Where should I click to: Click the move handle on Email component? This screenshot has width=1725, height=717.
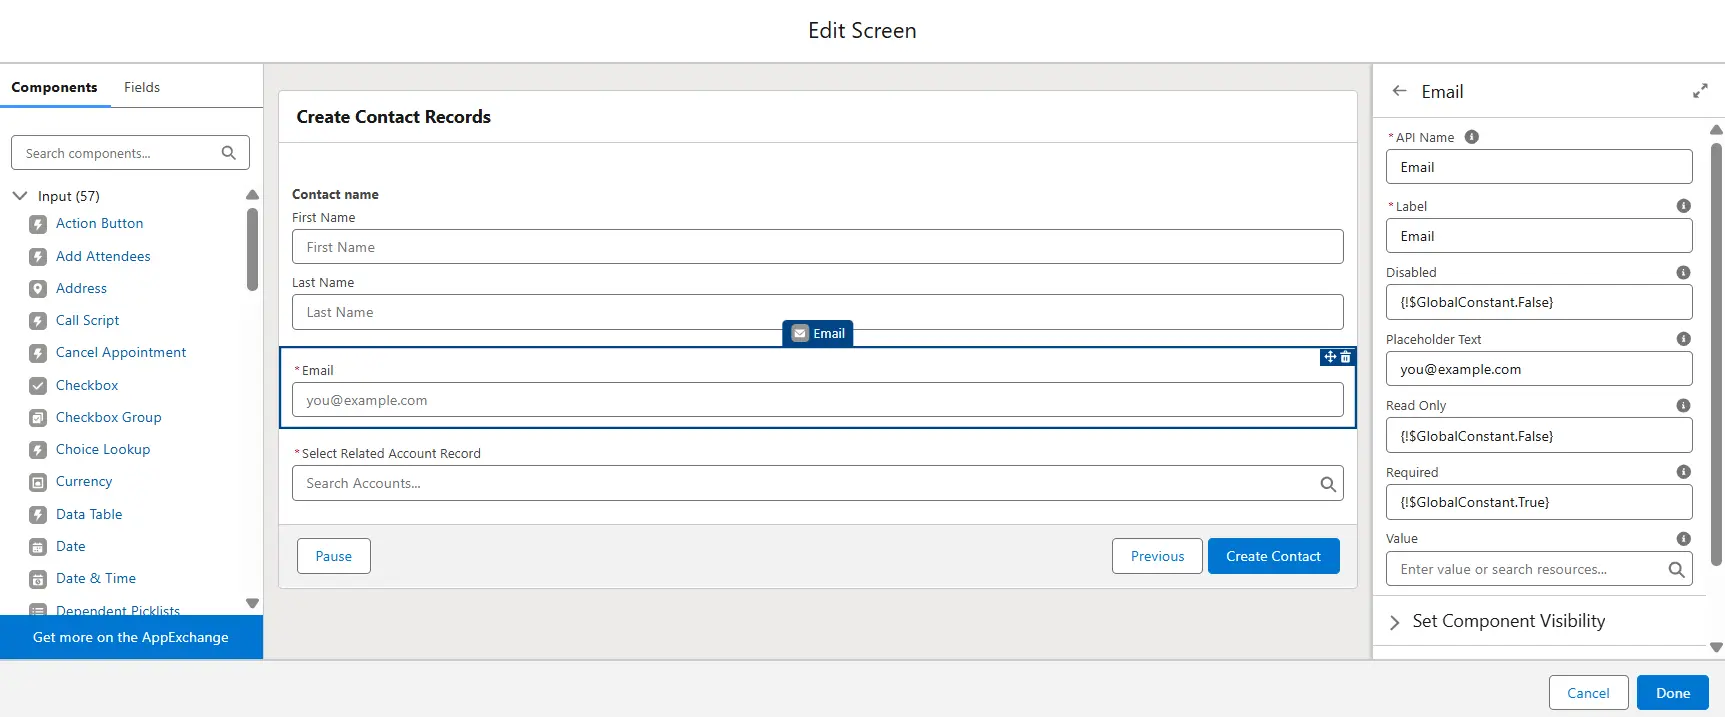(1330, 357)
